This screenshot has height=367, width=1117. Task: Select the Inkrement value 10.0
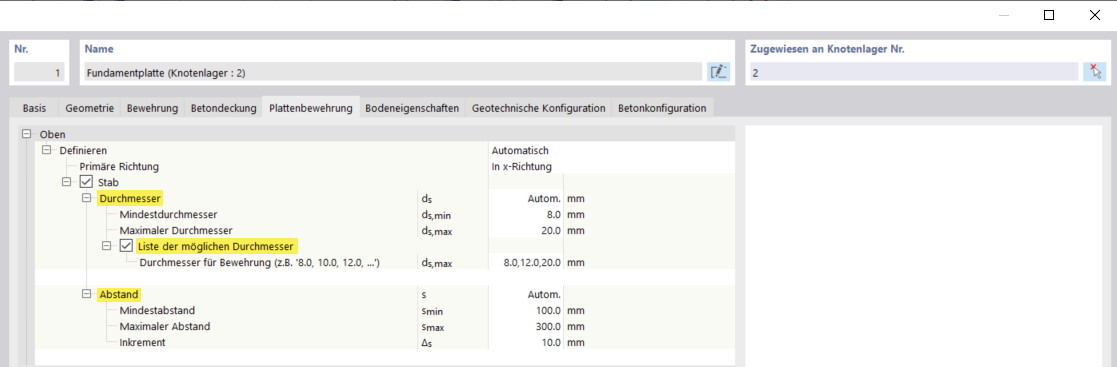(x=551, y=343)
